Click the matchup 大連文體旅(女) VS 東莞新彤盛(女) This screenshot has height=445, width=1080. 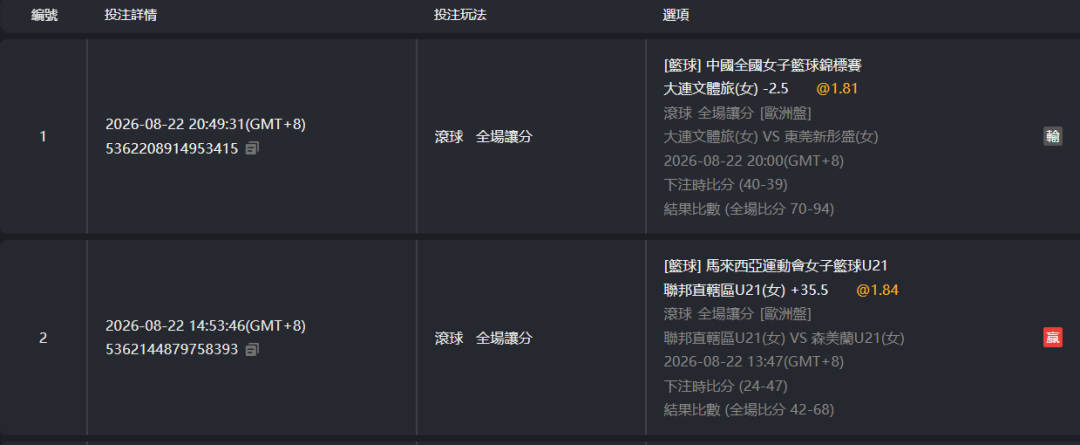click(x=771, y=137)
